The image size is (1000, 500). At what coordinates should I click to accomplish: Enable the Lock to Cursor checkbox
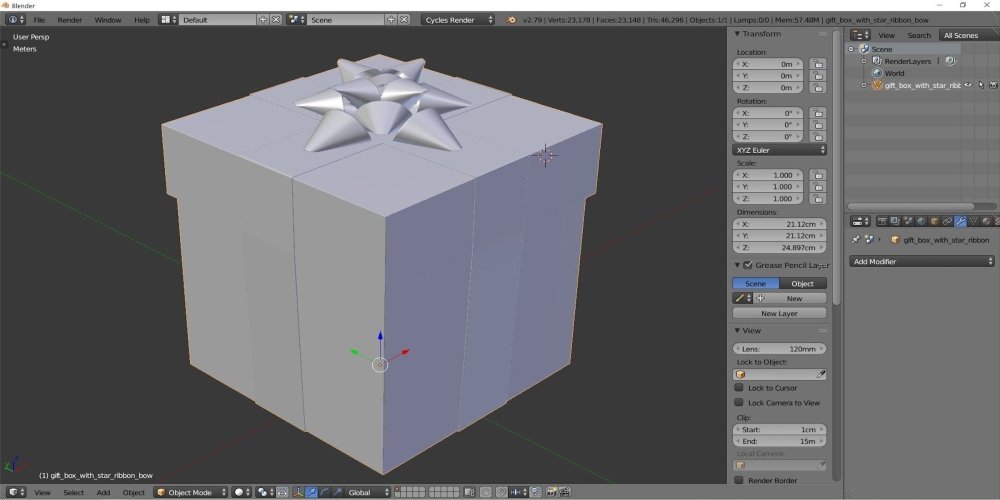tap(739, 387)
